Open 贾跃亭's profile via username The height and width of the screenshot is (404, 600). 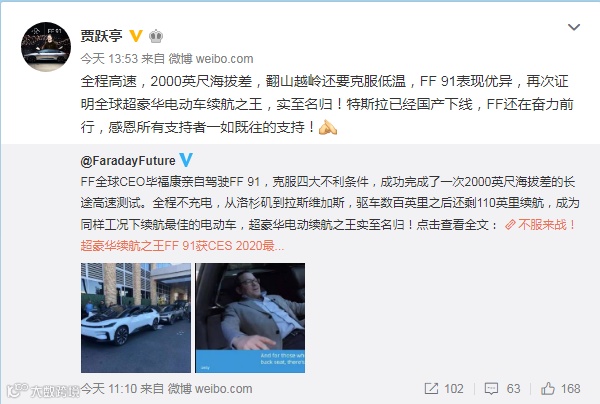pos(101,36)
